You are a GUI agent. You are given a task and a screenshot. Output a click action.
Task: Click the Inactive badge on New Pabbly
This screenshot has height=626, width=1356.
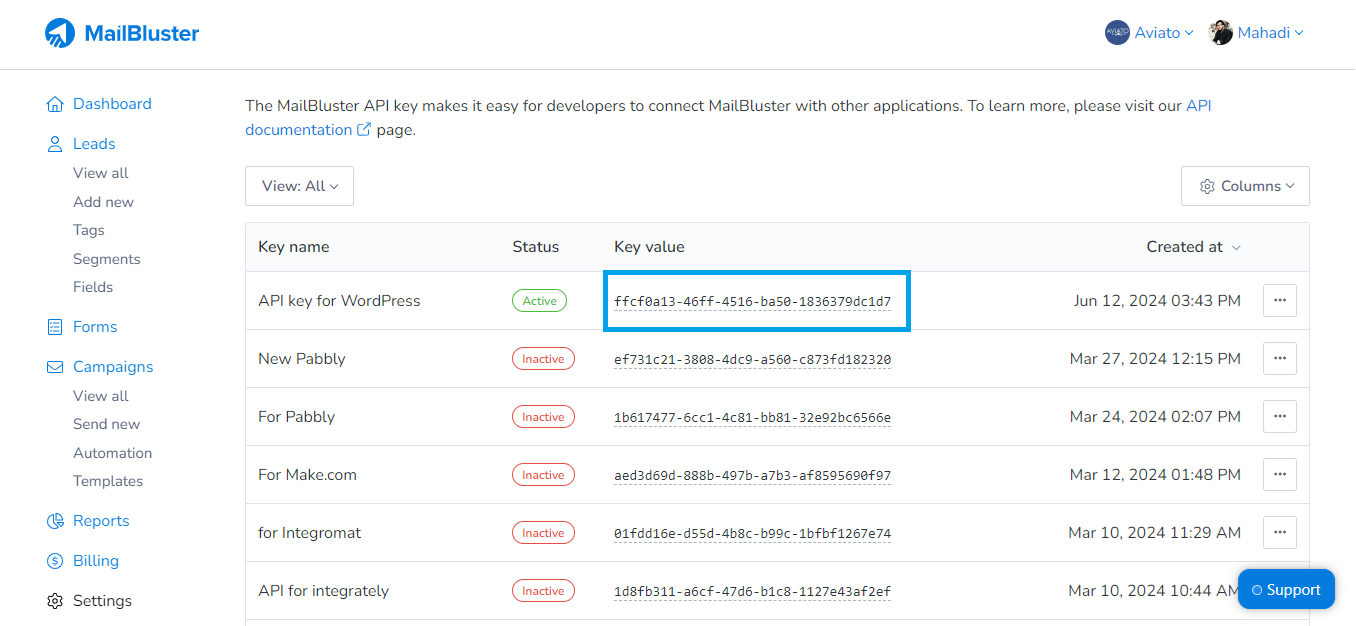[x=543, y=358]
